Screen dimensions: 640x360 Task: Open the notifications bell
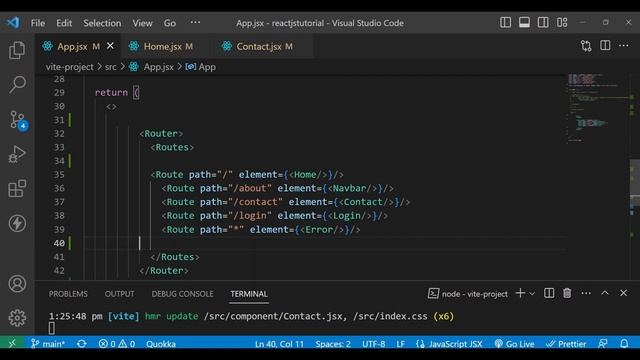point(624,344)
